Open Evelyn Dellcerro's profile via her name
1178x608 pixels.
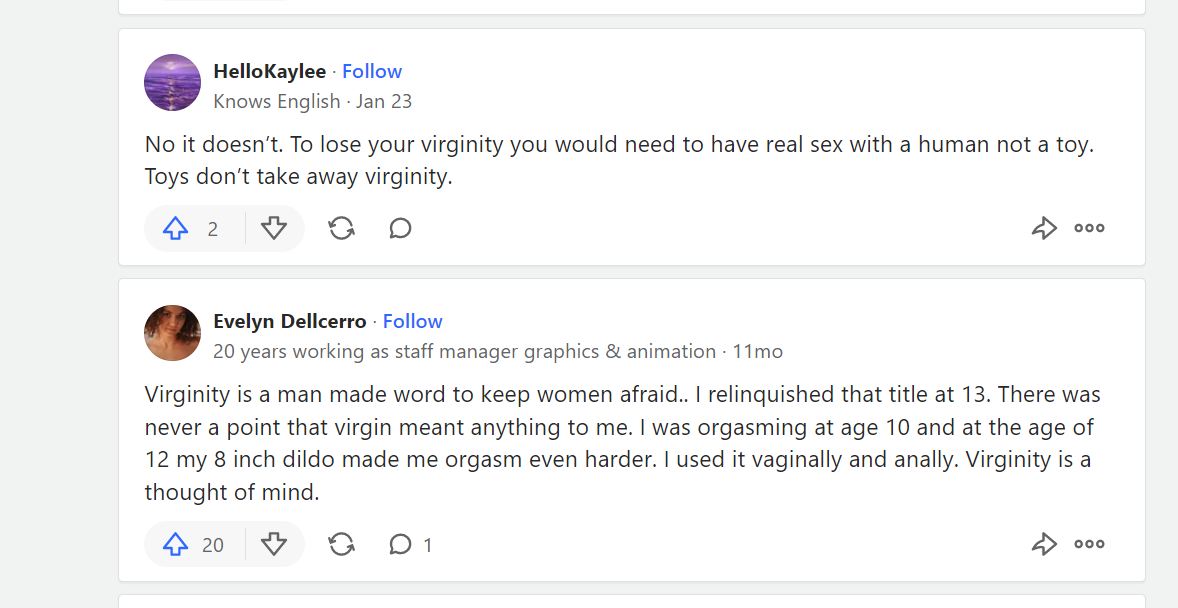290,322
